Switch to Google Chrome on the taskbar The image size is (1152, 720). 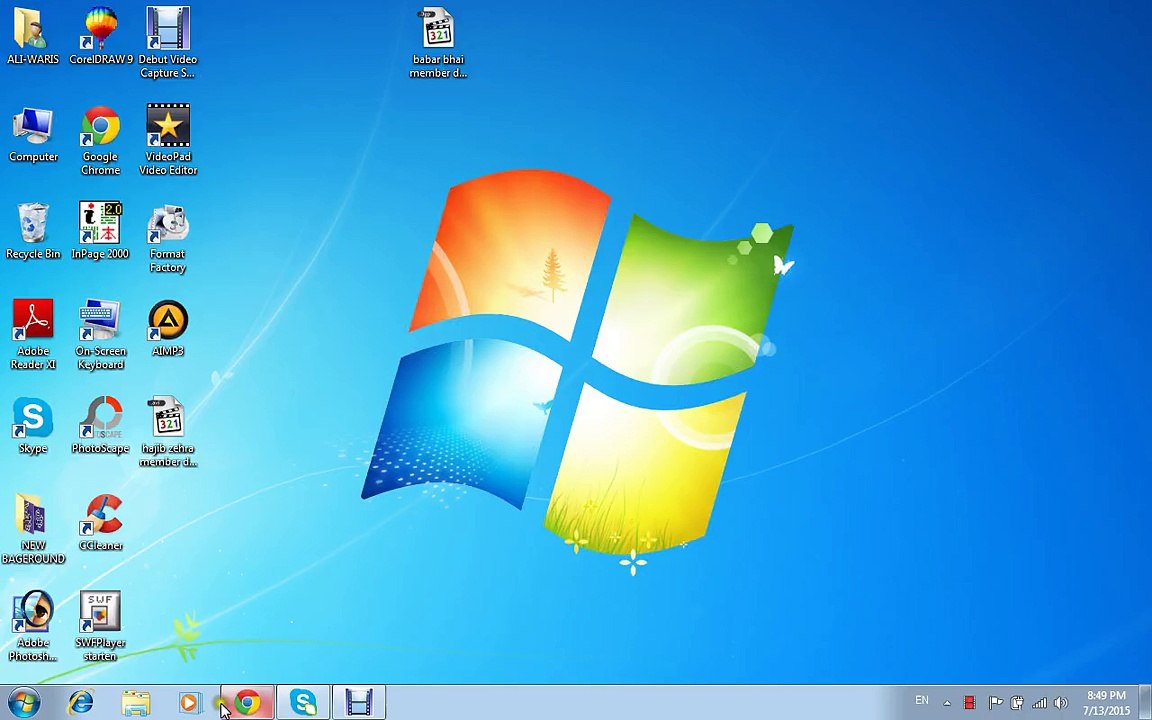(248, 703)
